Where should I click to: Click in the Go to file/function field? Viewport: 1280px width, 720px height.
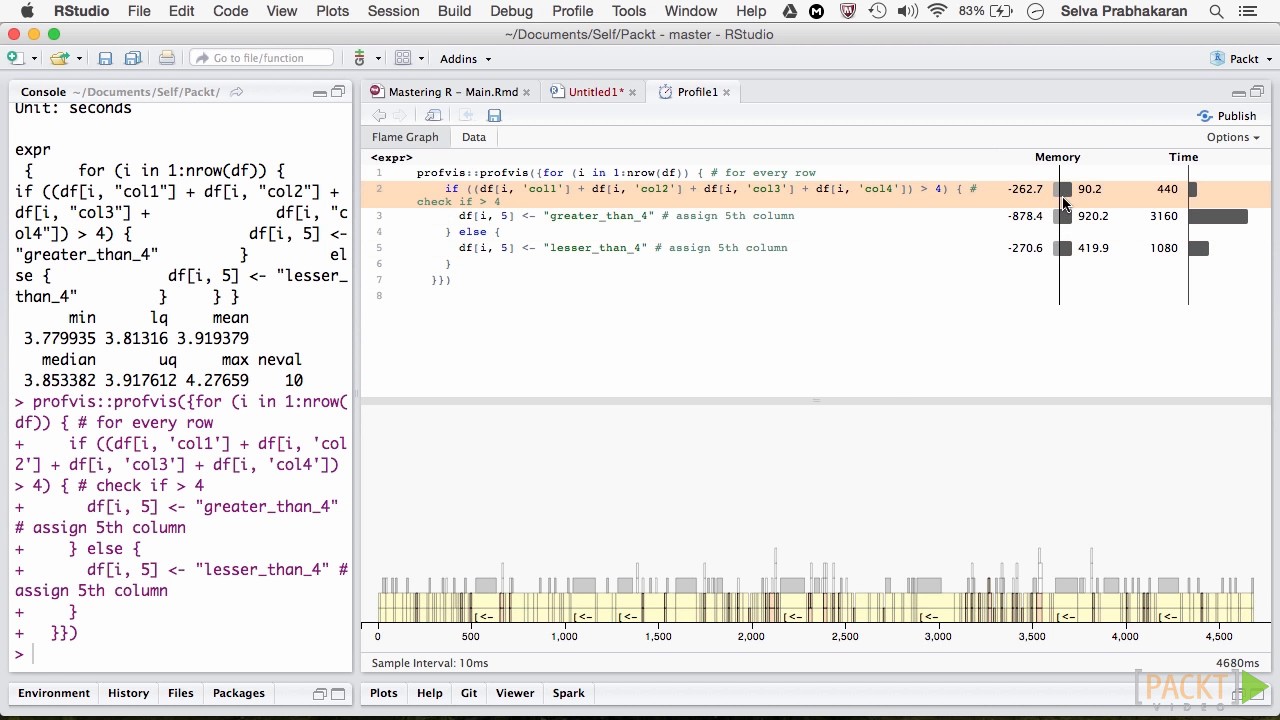pos(262,58)
